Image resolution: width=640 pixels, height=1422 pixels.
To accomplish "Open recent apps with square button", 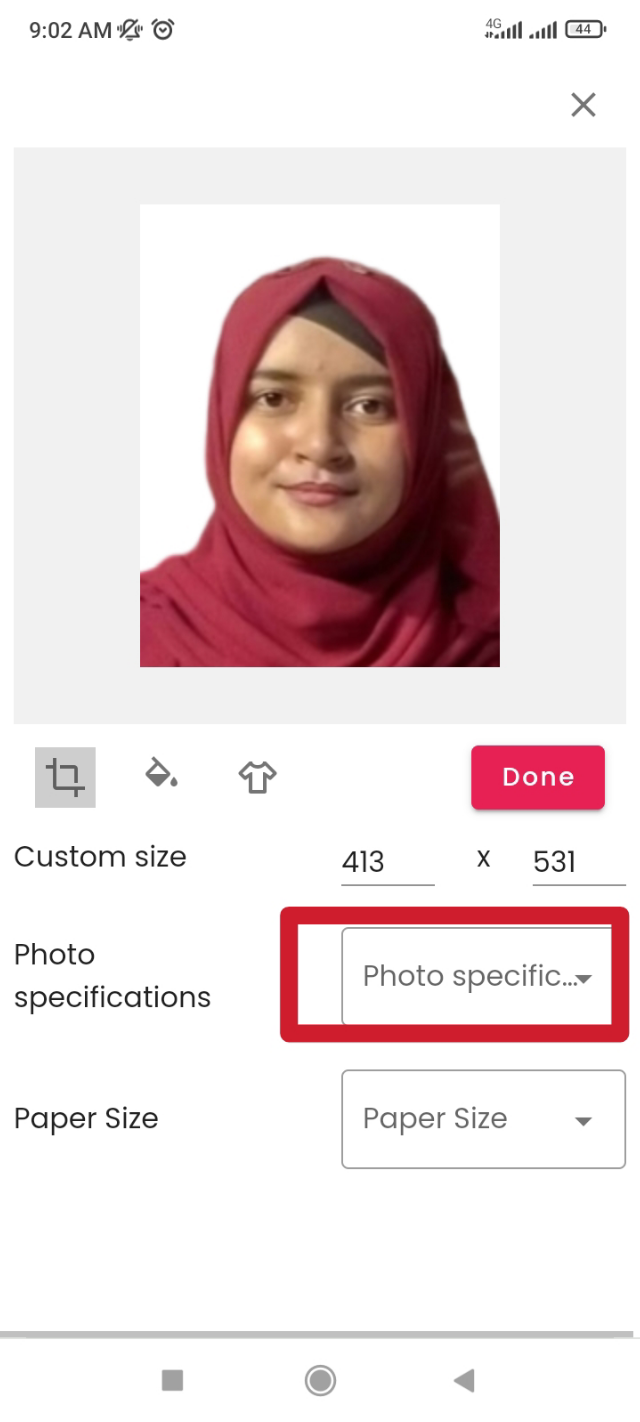I will pyautogui.click(x=172, y=1381).
